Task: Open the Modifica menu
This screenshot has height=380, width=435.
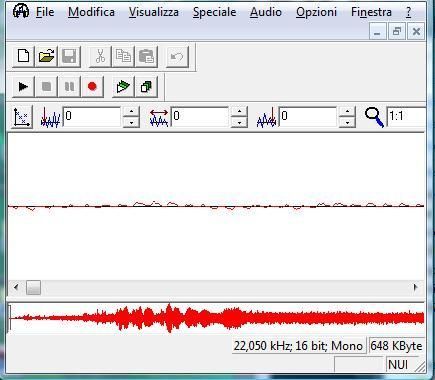Action: pos(91,12)
